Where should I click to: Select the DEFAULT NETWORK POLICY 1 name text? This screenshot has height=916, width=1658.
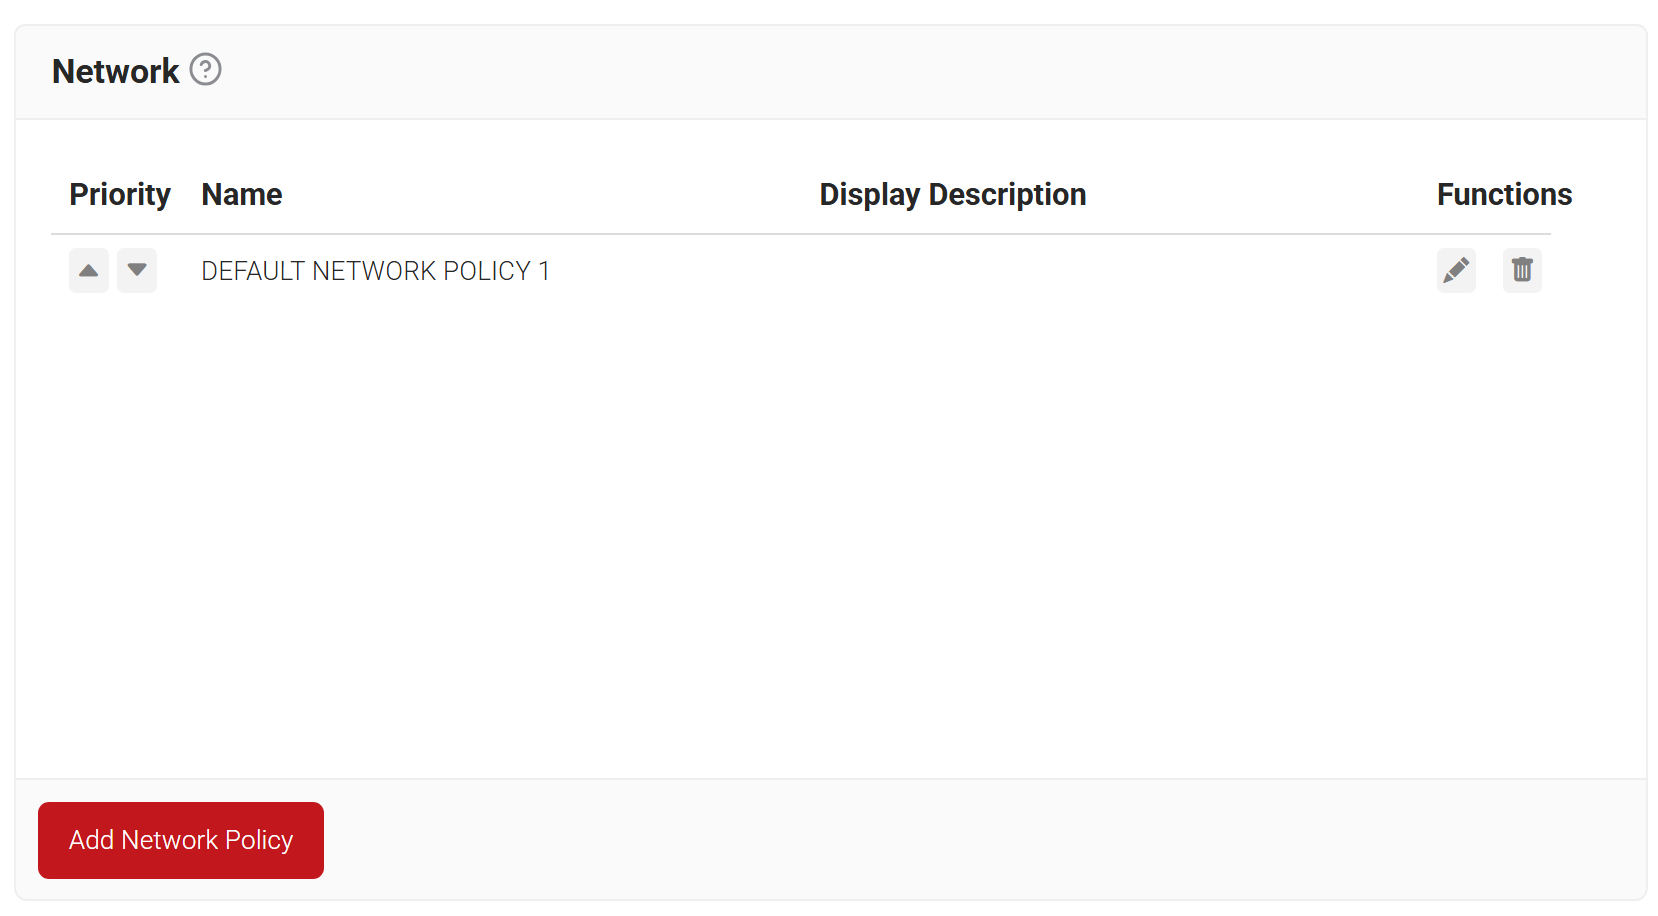pos(375,271)
